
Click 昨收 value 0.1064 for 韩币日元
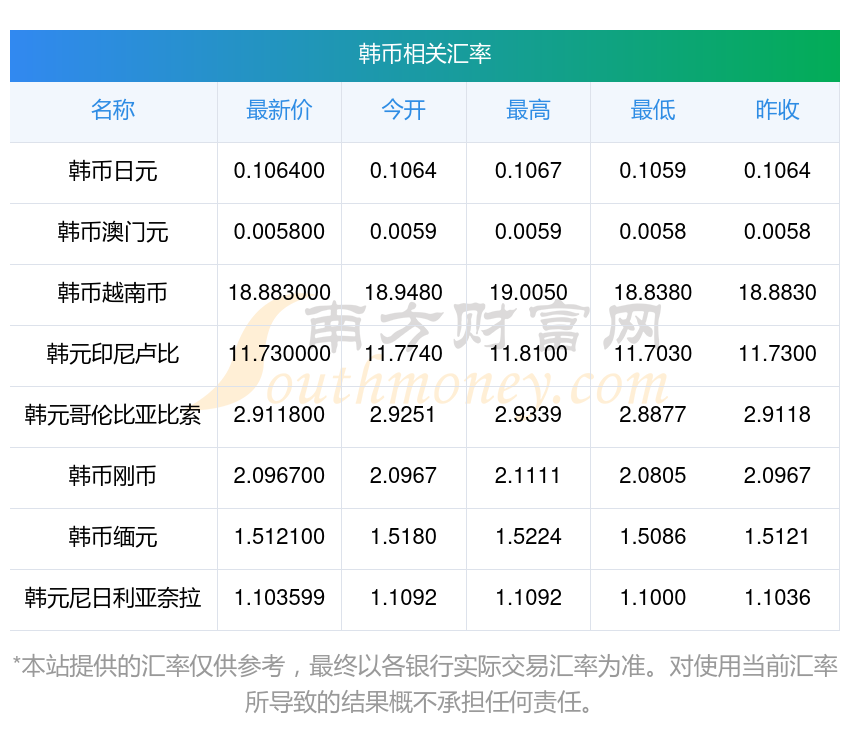pos(777,171)
